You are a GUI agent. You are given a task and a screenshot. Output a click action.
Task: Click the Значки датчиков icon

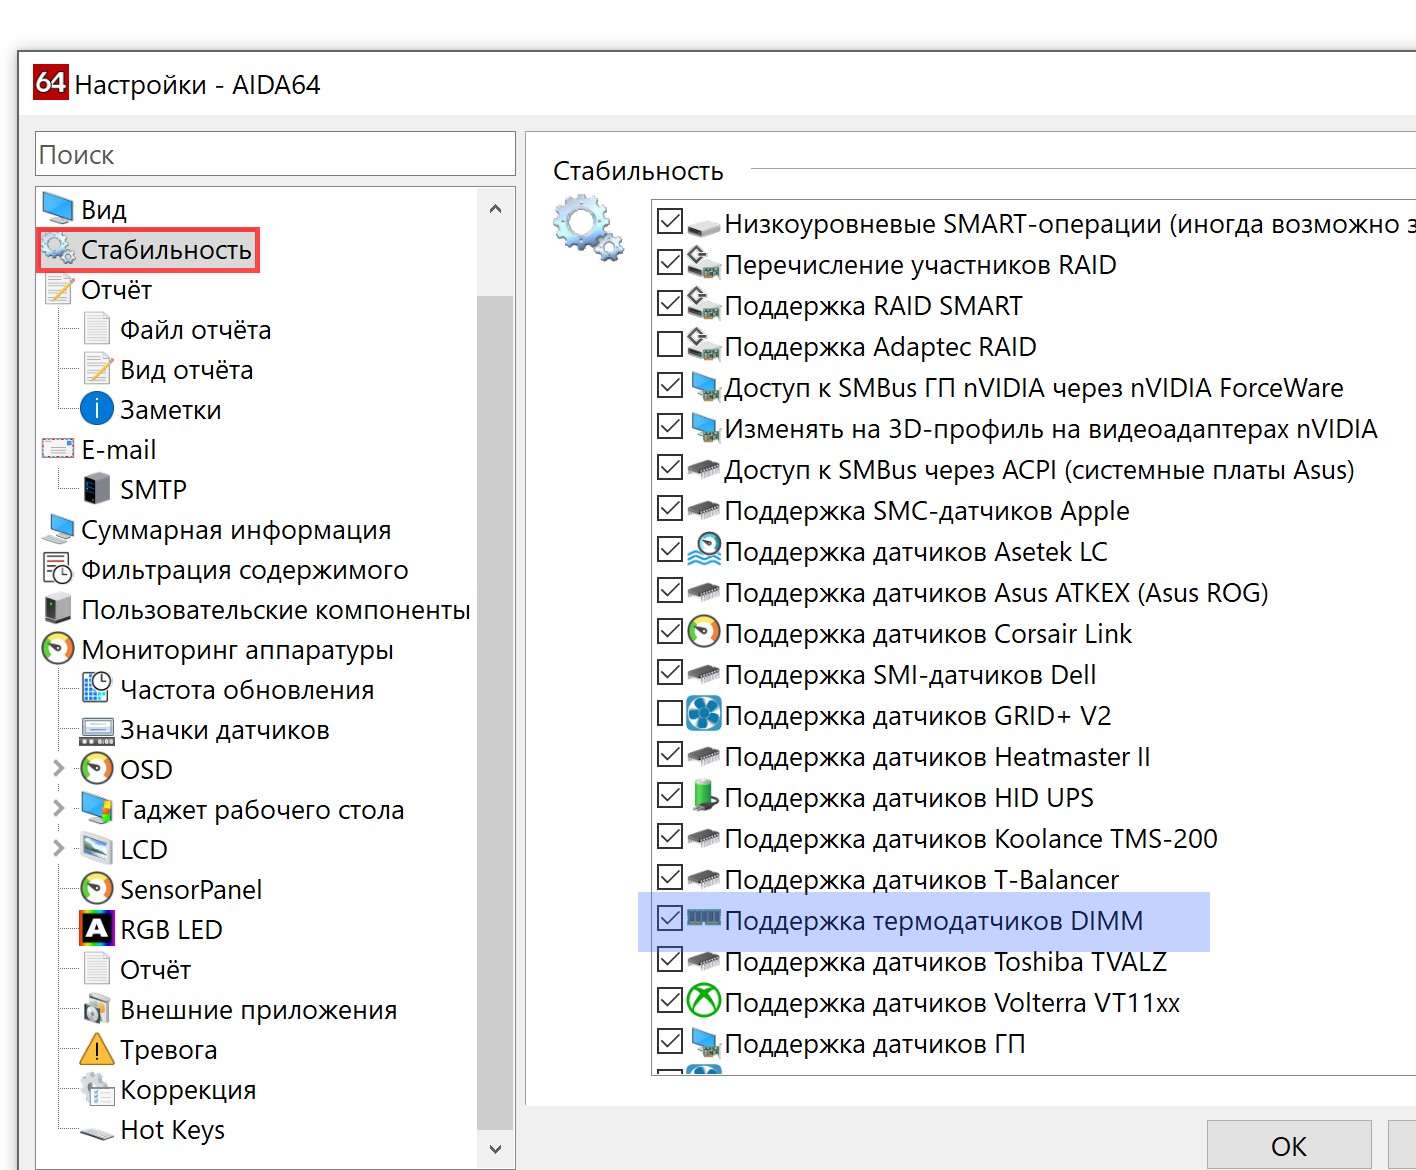tap(97, 731)
